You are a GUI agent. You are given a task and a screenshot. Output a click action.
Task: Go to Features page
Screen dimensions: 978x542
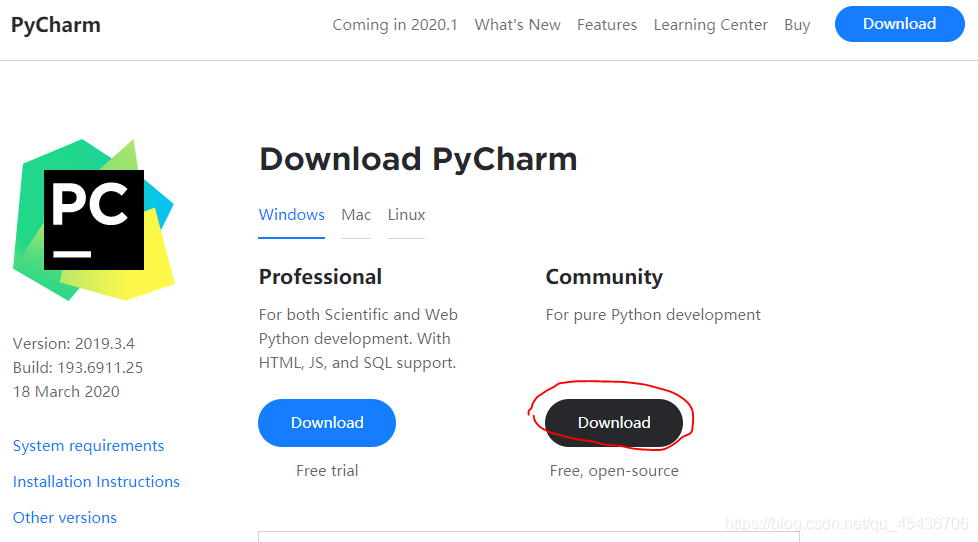[607, 25]
